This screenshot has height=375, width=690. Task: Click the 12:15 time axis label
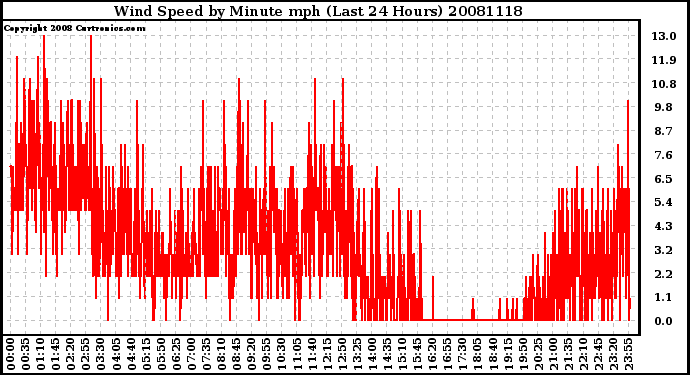click(327, 354)
